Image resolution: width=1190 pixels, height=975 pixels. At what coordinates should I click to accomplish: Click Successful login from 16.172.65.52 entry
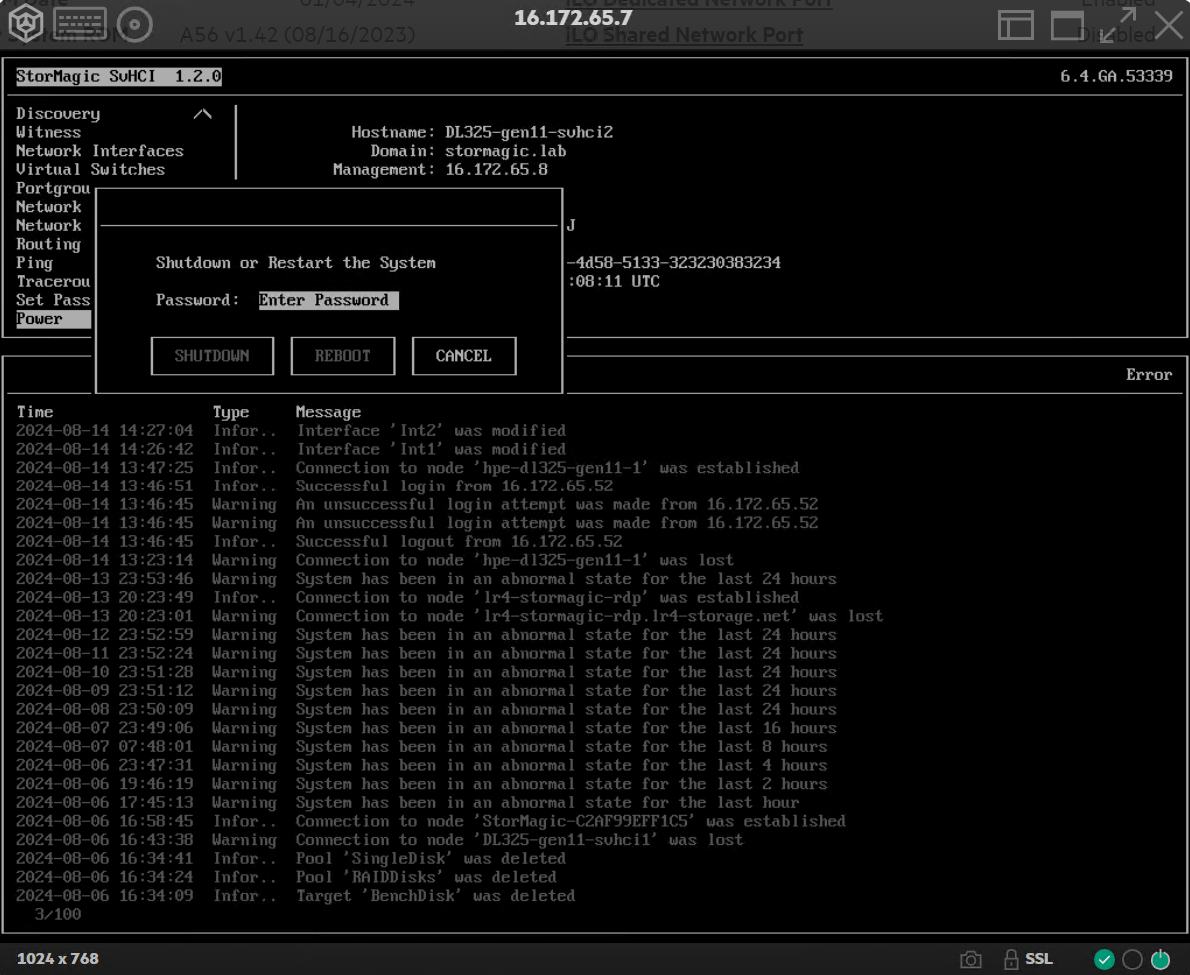[x=454, y=486]
